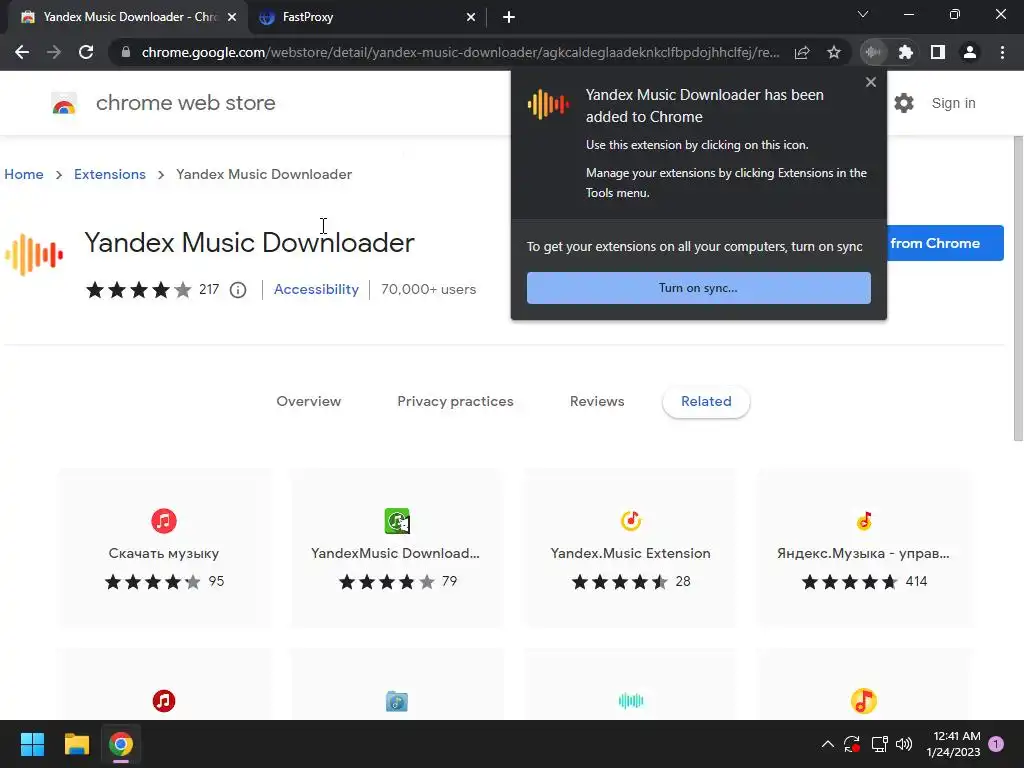This screenshot has width=1024, height=768.
Task: Click the yellow circle music note icon
Action: coord(863,701)
